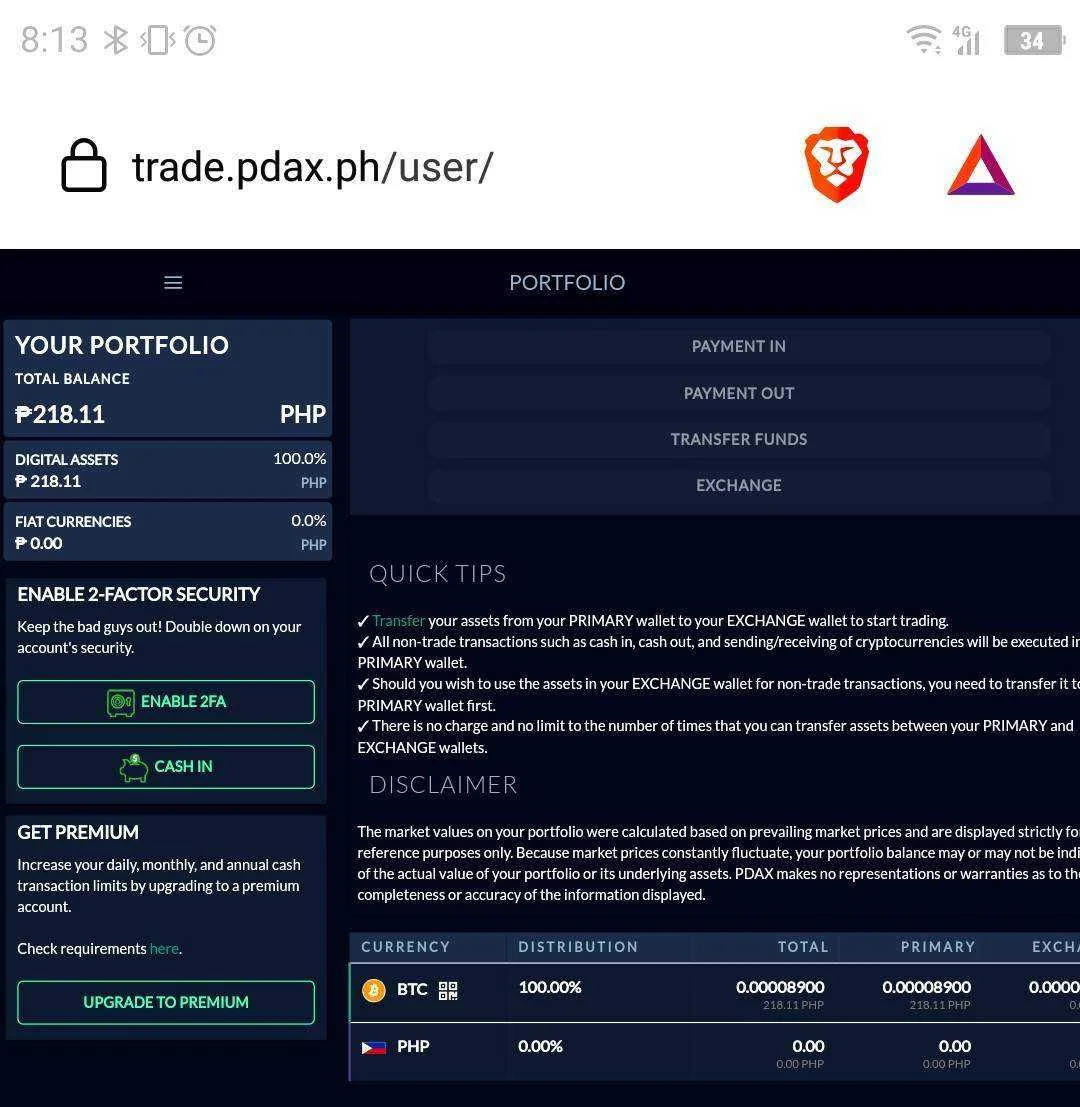Click the Quick Tips heading

tap(438, 574)
